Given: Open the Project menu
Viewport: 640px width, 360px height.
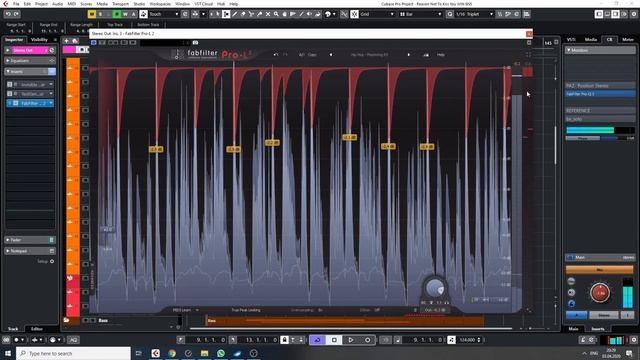Looking at the screenshot, I should pos(41,4).
